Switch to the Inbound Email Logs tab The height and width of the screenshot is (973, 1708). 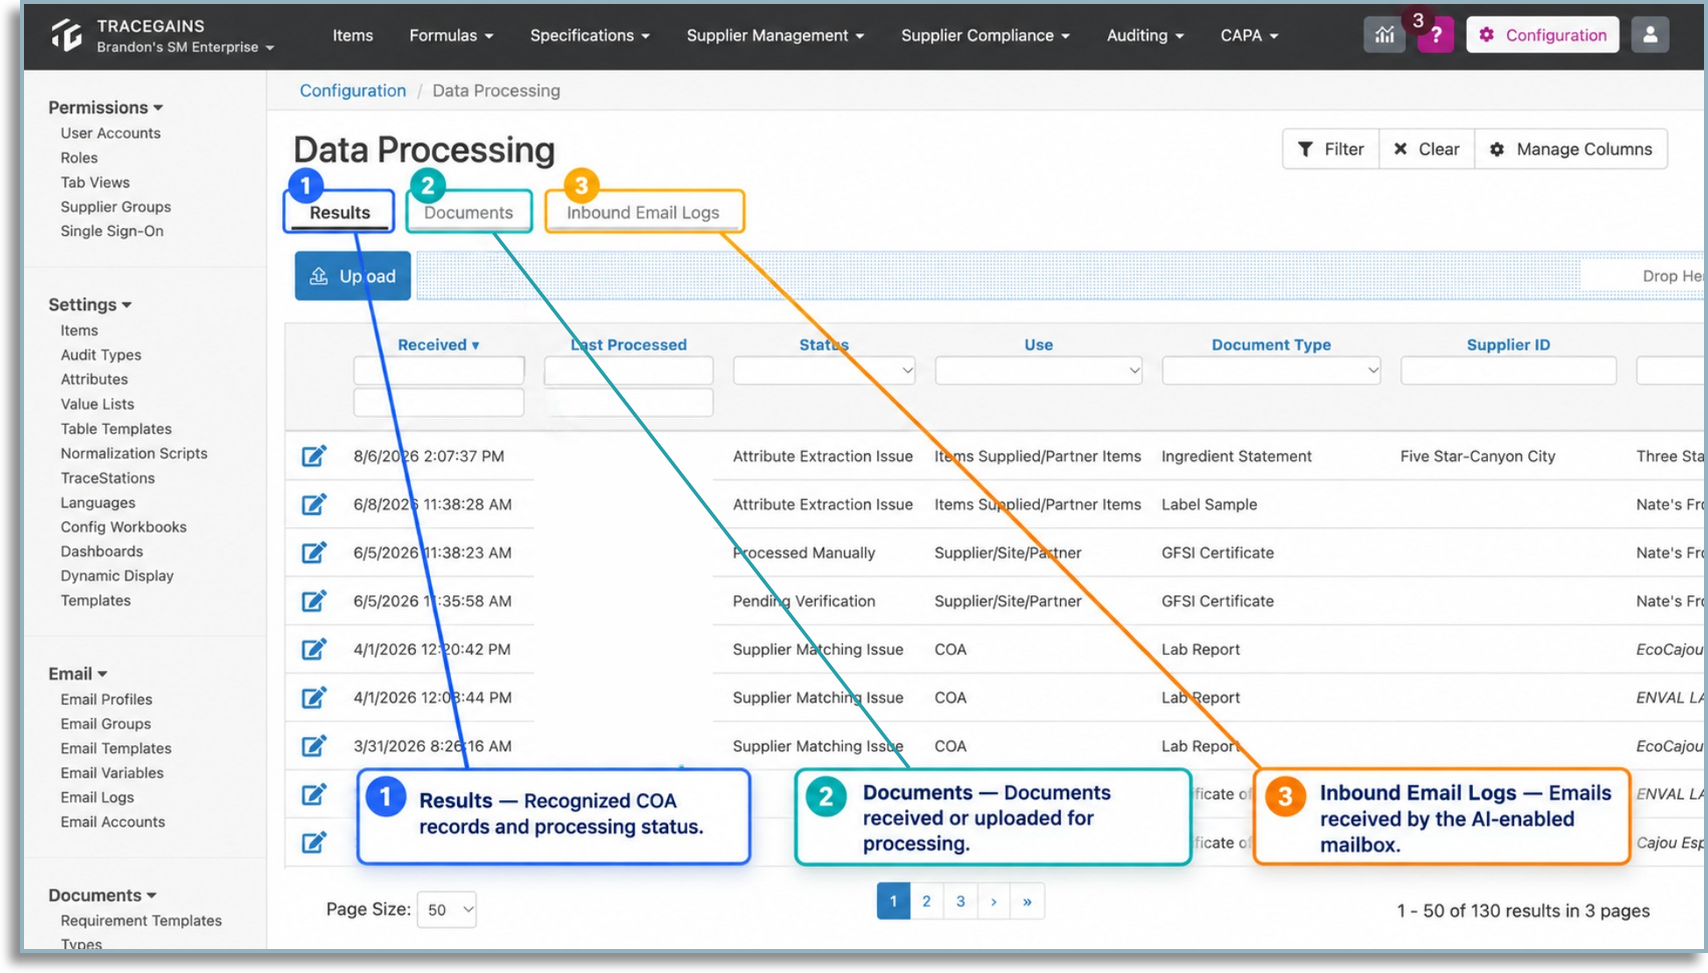click(x=643, y=212)
